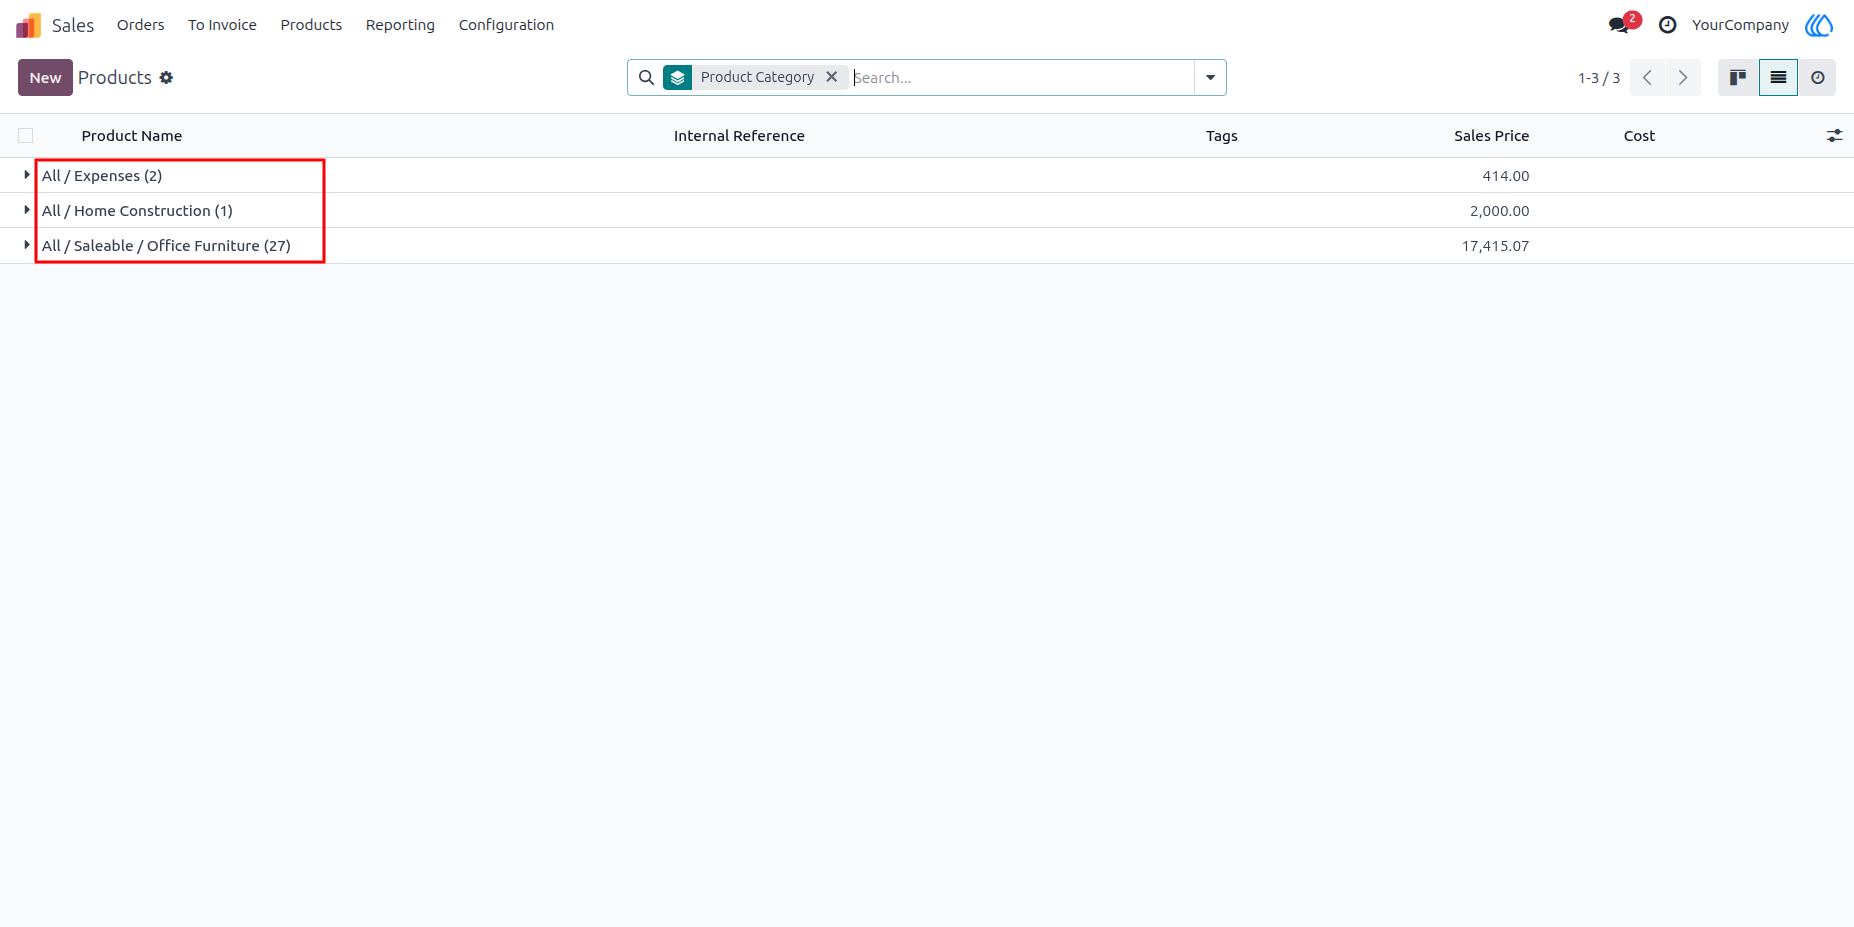Expand the All / Expenses group arrow
The height and width of the screenshot is (927, 1854).
click(27, 175)
